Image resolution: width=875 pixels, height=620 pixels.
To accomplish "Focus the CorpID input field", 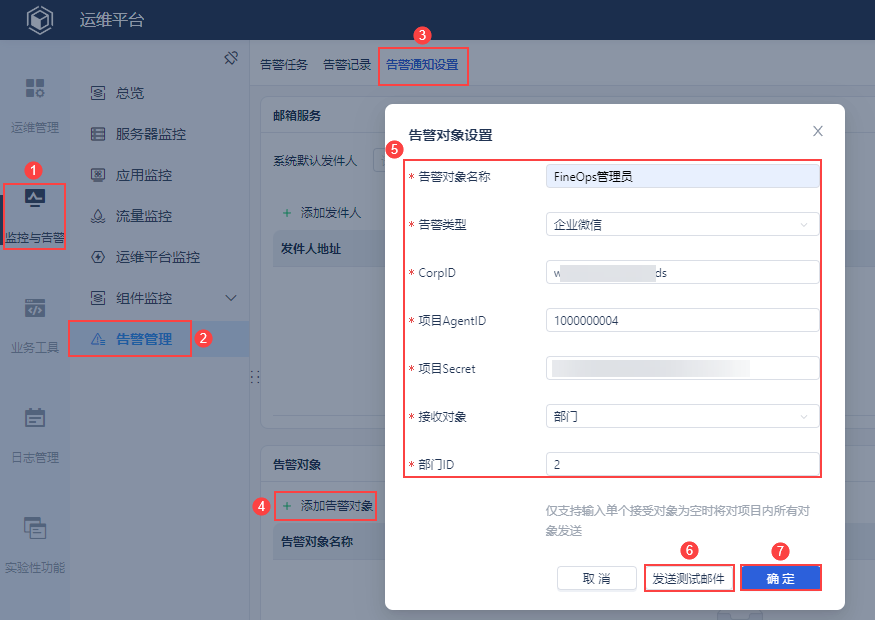I will [x=682, y=272].
